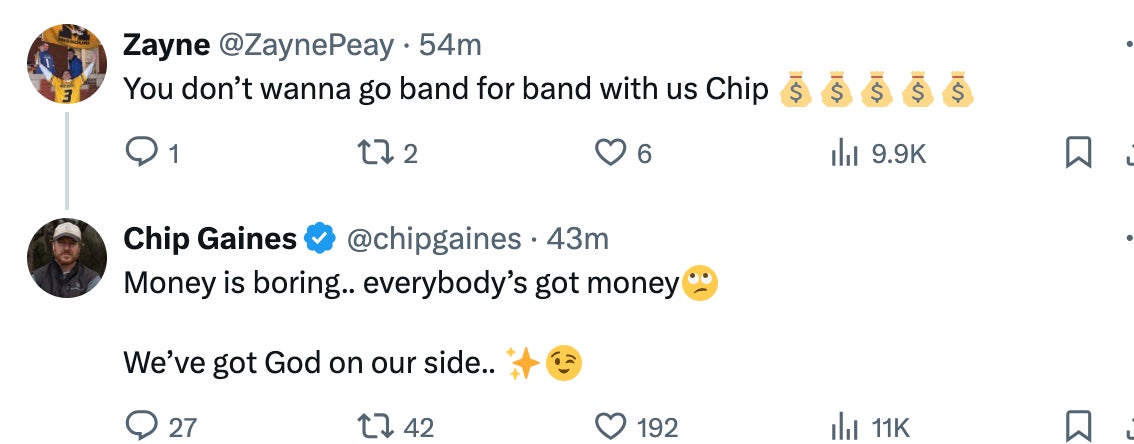
Task: Open Zayne display name link
Action: pyautogui.click(x=166, y=45)
